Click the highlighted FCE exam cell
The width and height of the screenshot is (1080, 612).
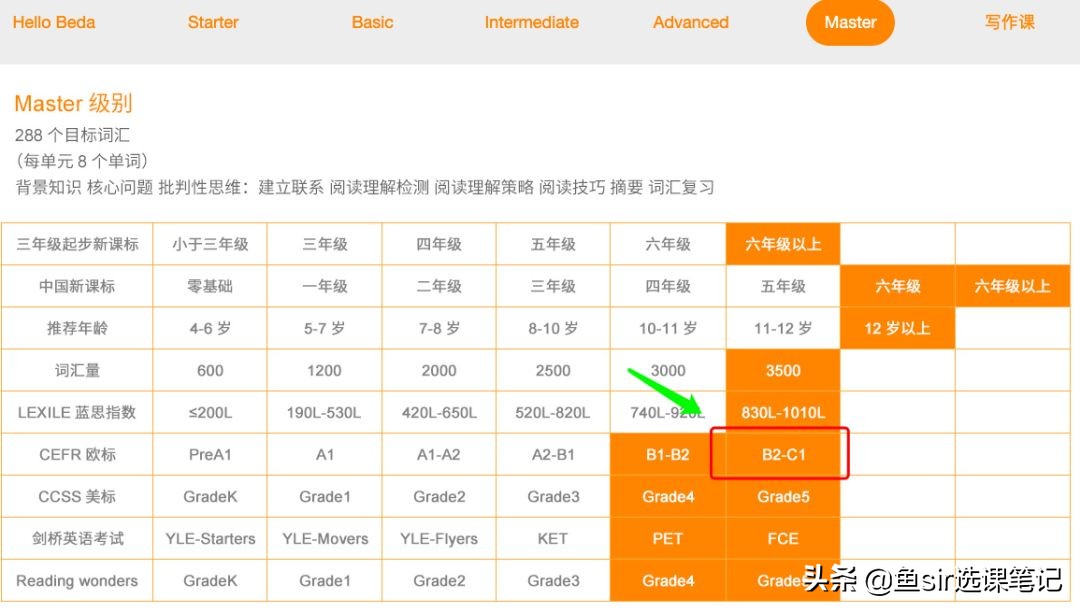(783, 538)
